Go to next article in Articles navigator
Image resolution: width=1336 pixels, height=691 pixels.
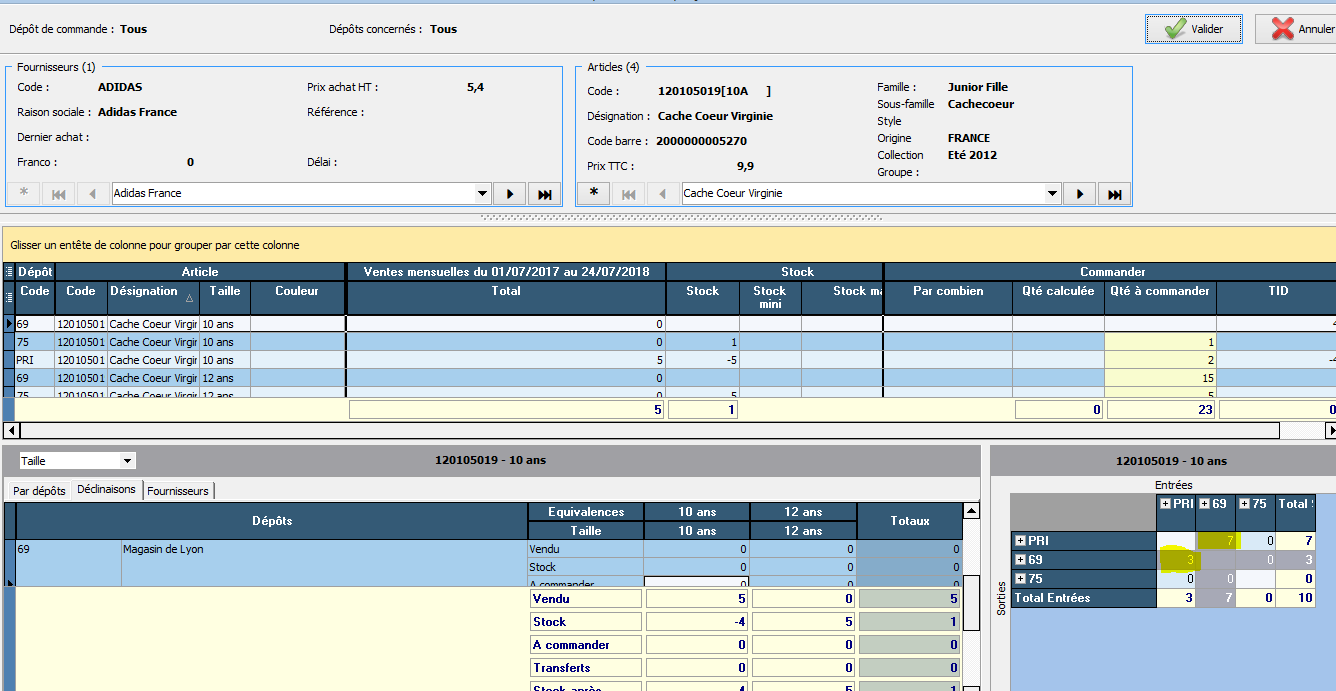pyautogui.click(x=1079, y=194)
